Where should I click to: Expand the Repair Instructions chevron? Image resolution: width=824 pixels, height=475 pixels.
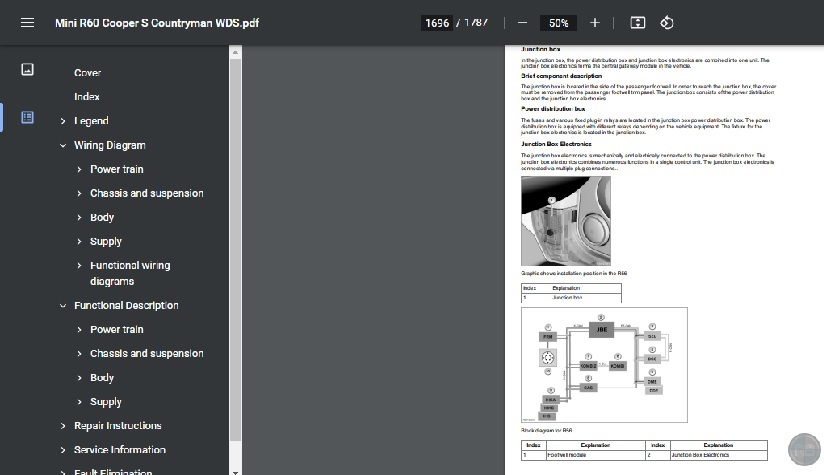tap(63, 426)
